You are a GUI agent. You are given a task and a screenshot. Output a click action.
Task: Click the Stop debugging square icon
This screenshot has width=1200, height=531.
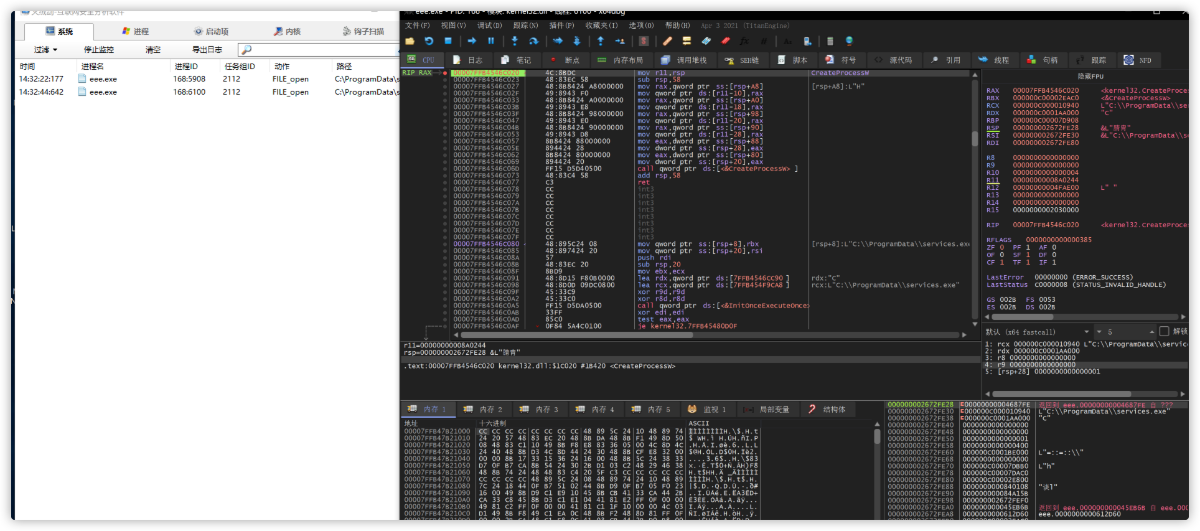coord(447,41)
